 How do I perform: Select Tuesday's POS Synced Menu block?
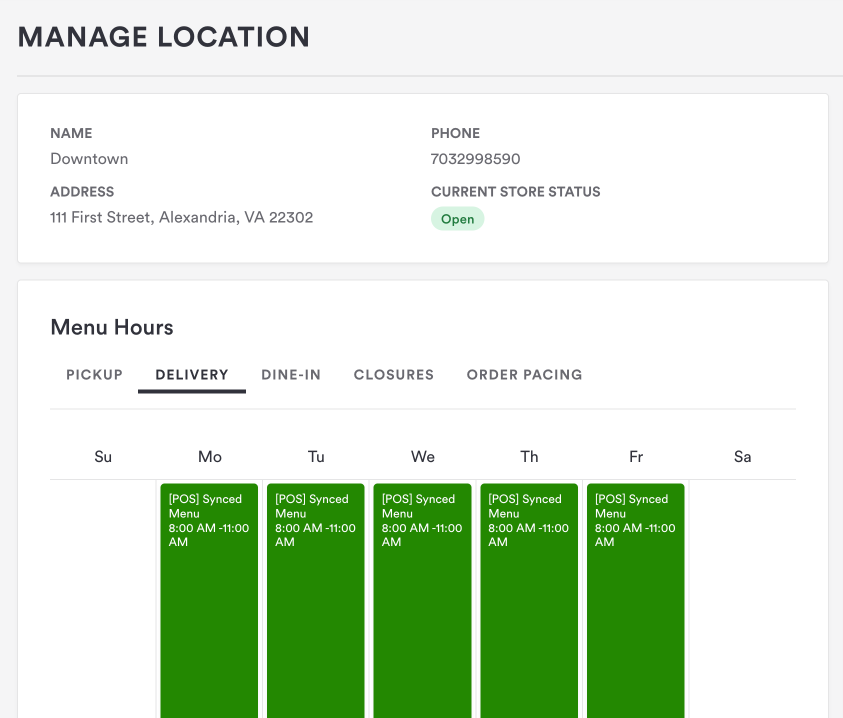[316, 600]
